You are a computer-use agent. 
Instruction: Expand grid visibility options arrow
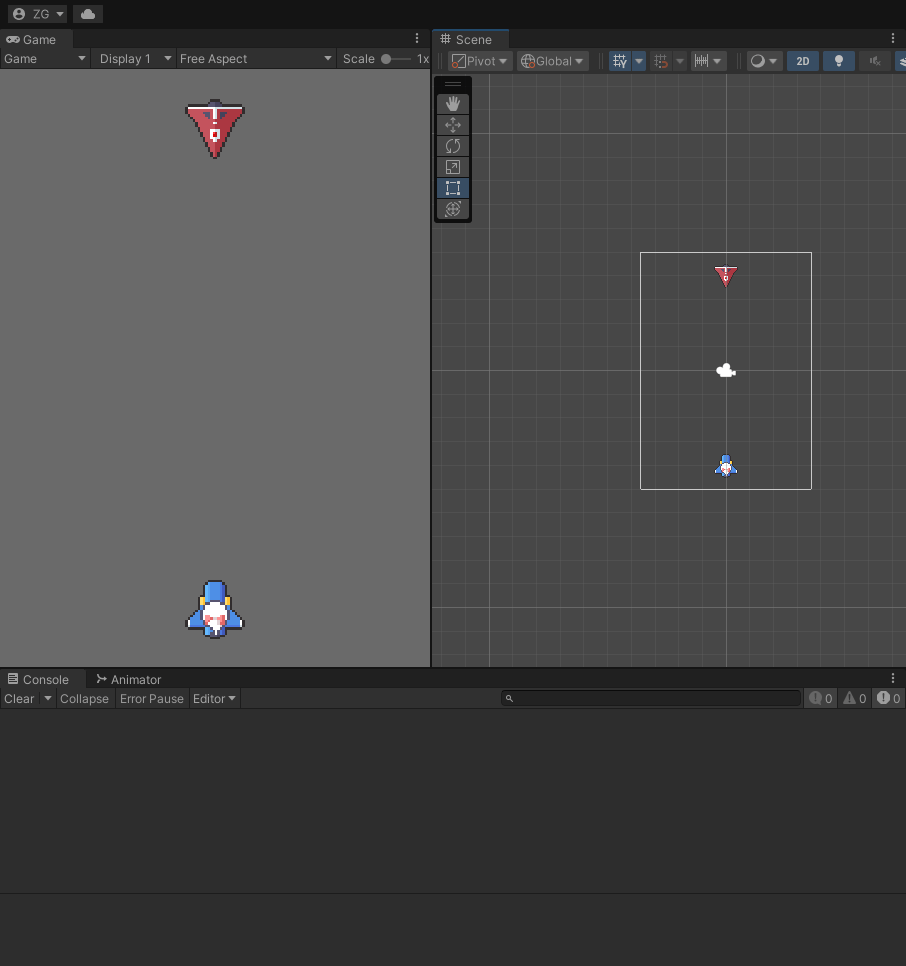[639, 61]
